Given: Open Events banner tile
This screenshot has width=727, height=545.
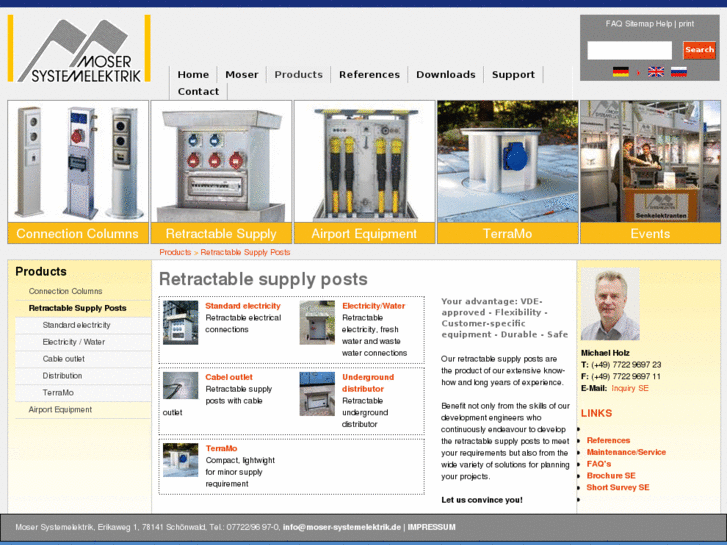Looking at the screenshot, I should (650, 172).
